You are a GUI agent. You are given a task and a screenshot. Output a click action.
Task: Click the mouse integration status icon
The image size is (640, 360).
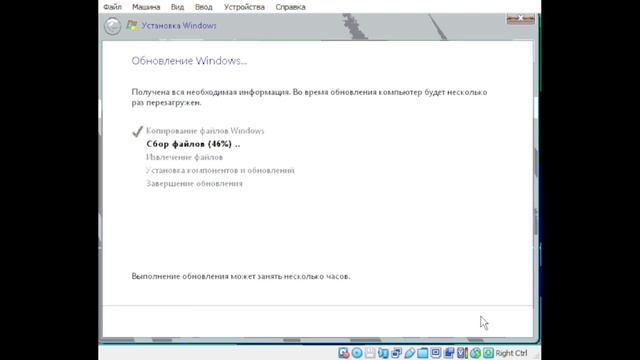(476, 353)
